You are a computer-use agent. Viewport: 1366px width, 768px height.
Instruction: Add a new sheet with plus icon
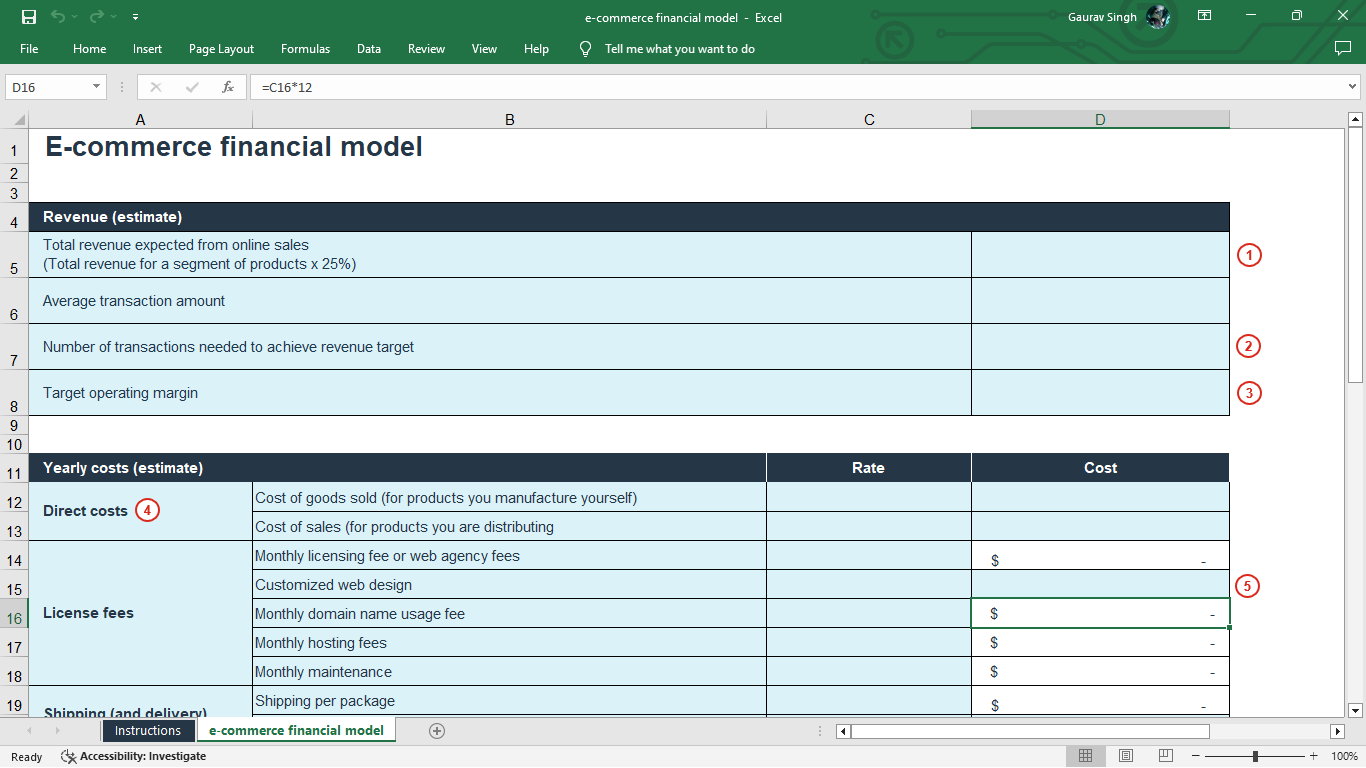pos(437,731)
